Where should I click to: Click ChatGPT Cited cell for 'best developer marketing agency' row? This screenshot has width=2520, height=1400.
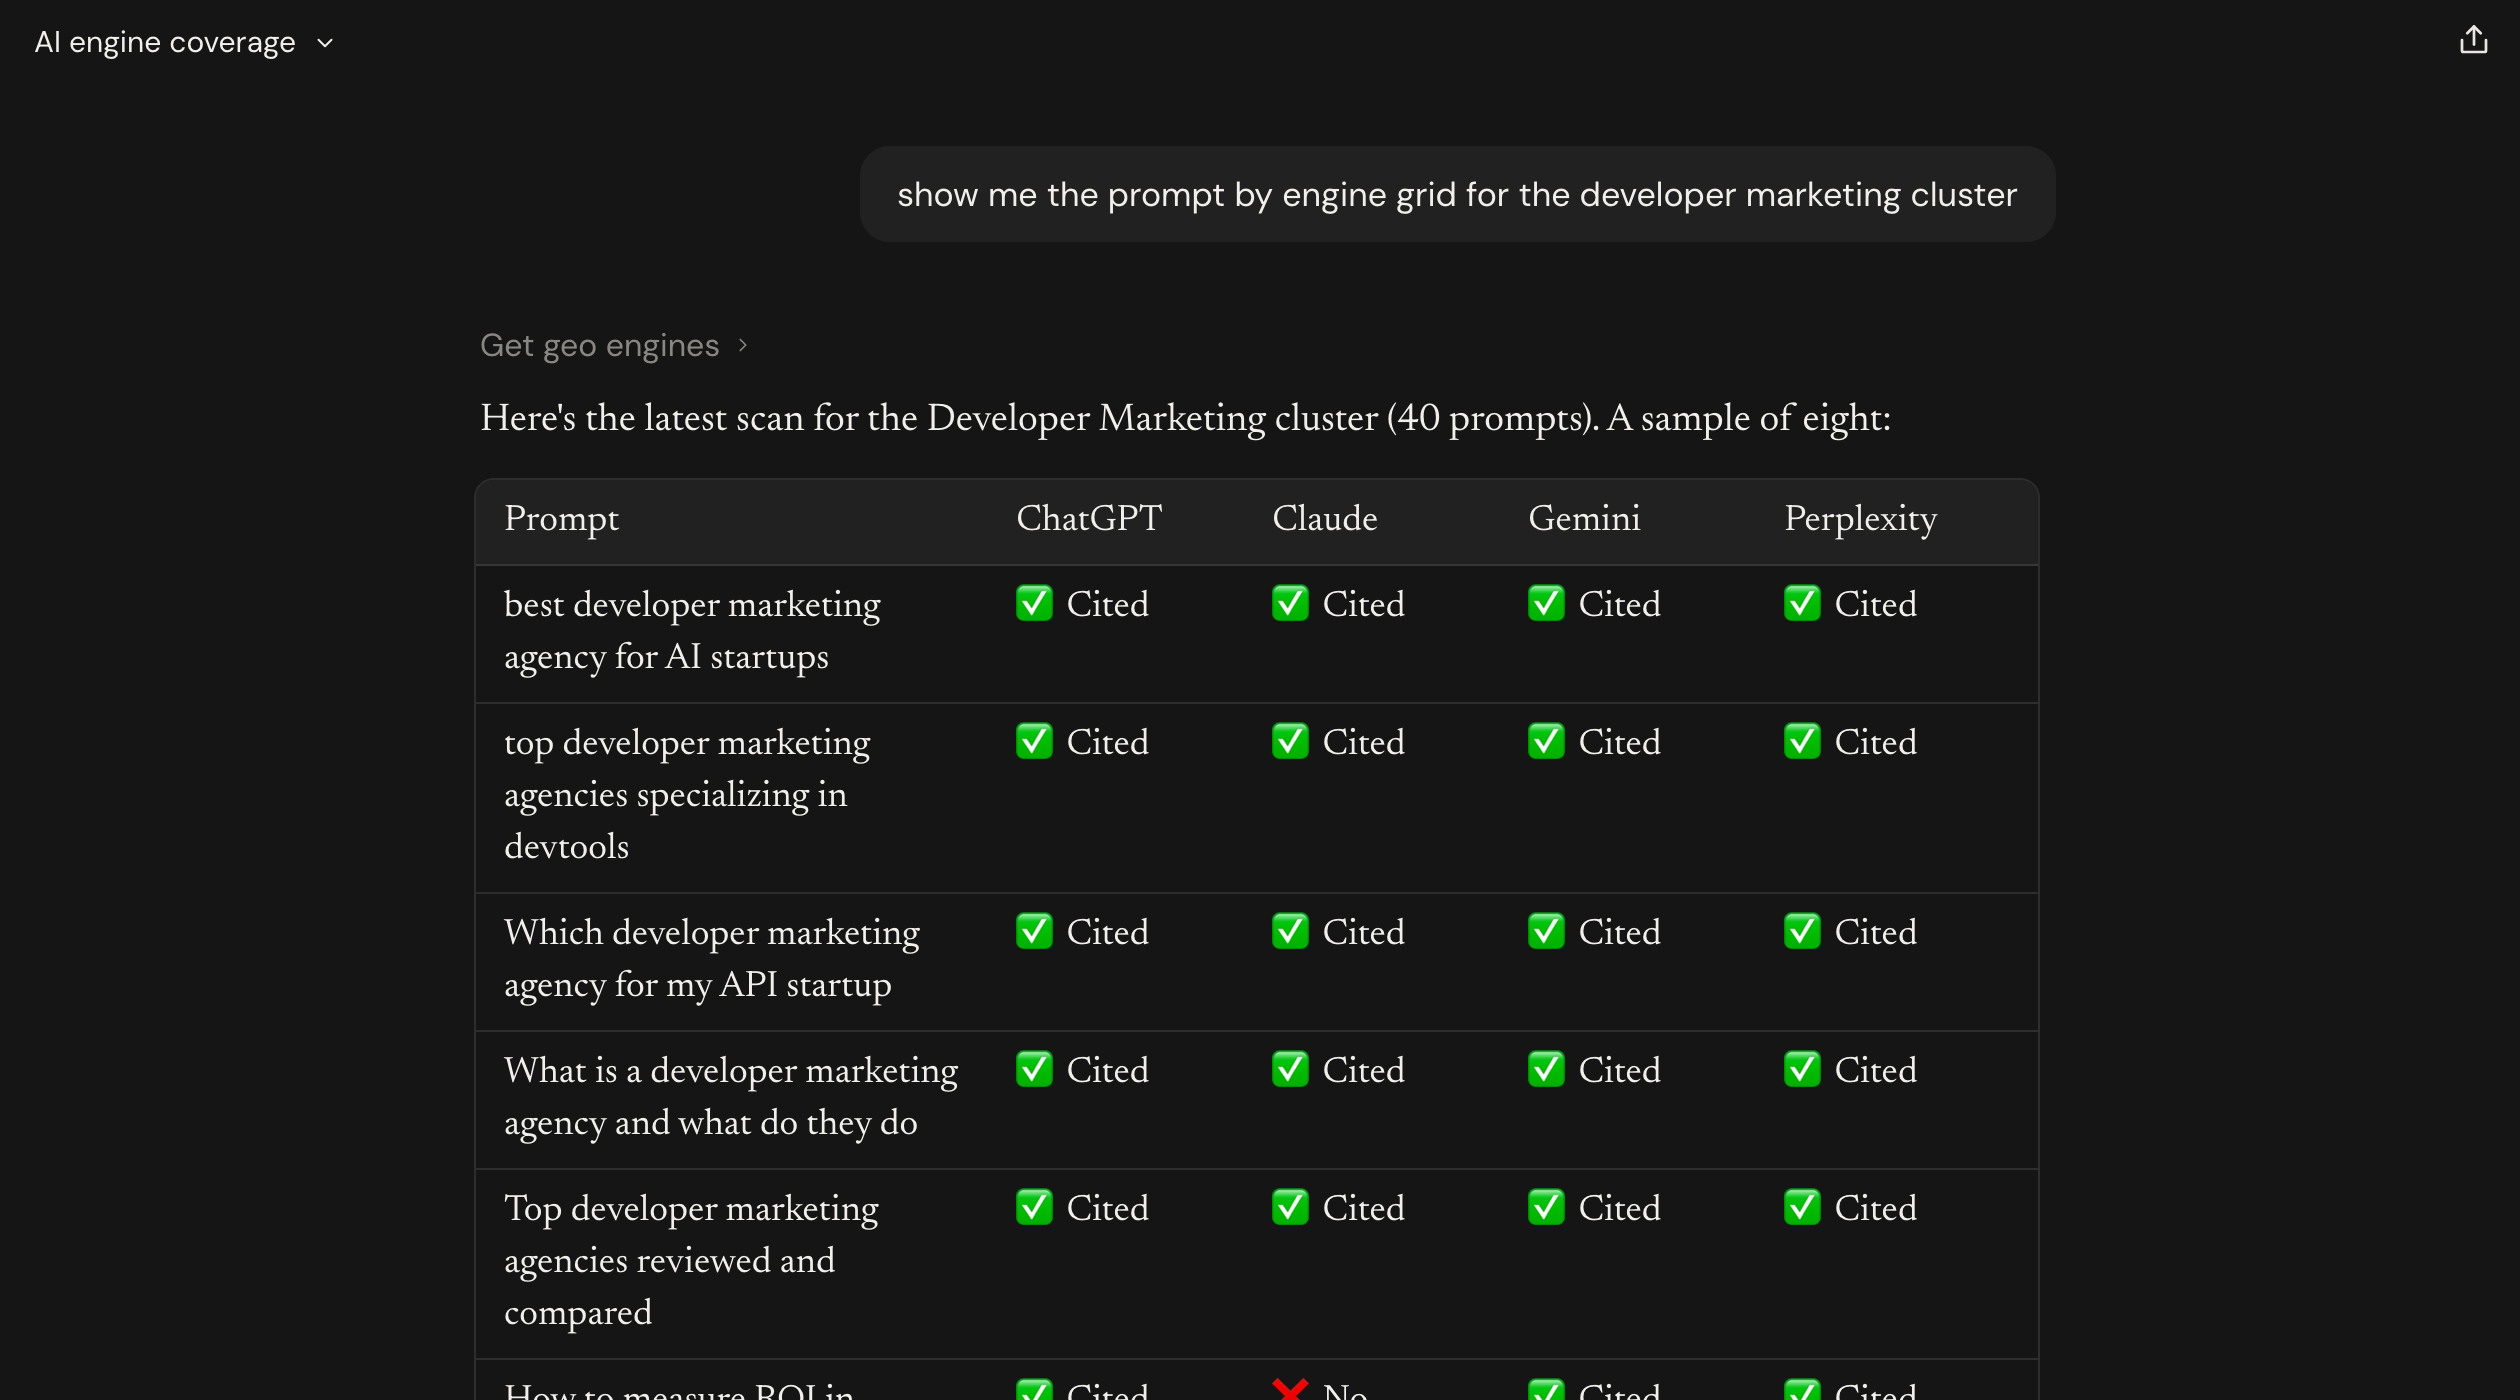1082,604
